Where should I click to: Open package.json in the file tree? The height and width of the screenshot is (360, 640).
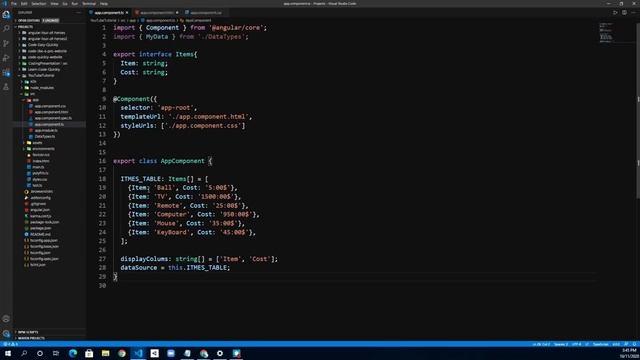coord(40,228)
